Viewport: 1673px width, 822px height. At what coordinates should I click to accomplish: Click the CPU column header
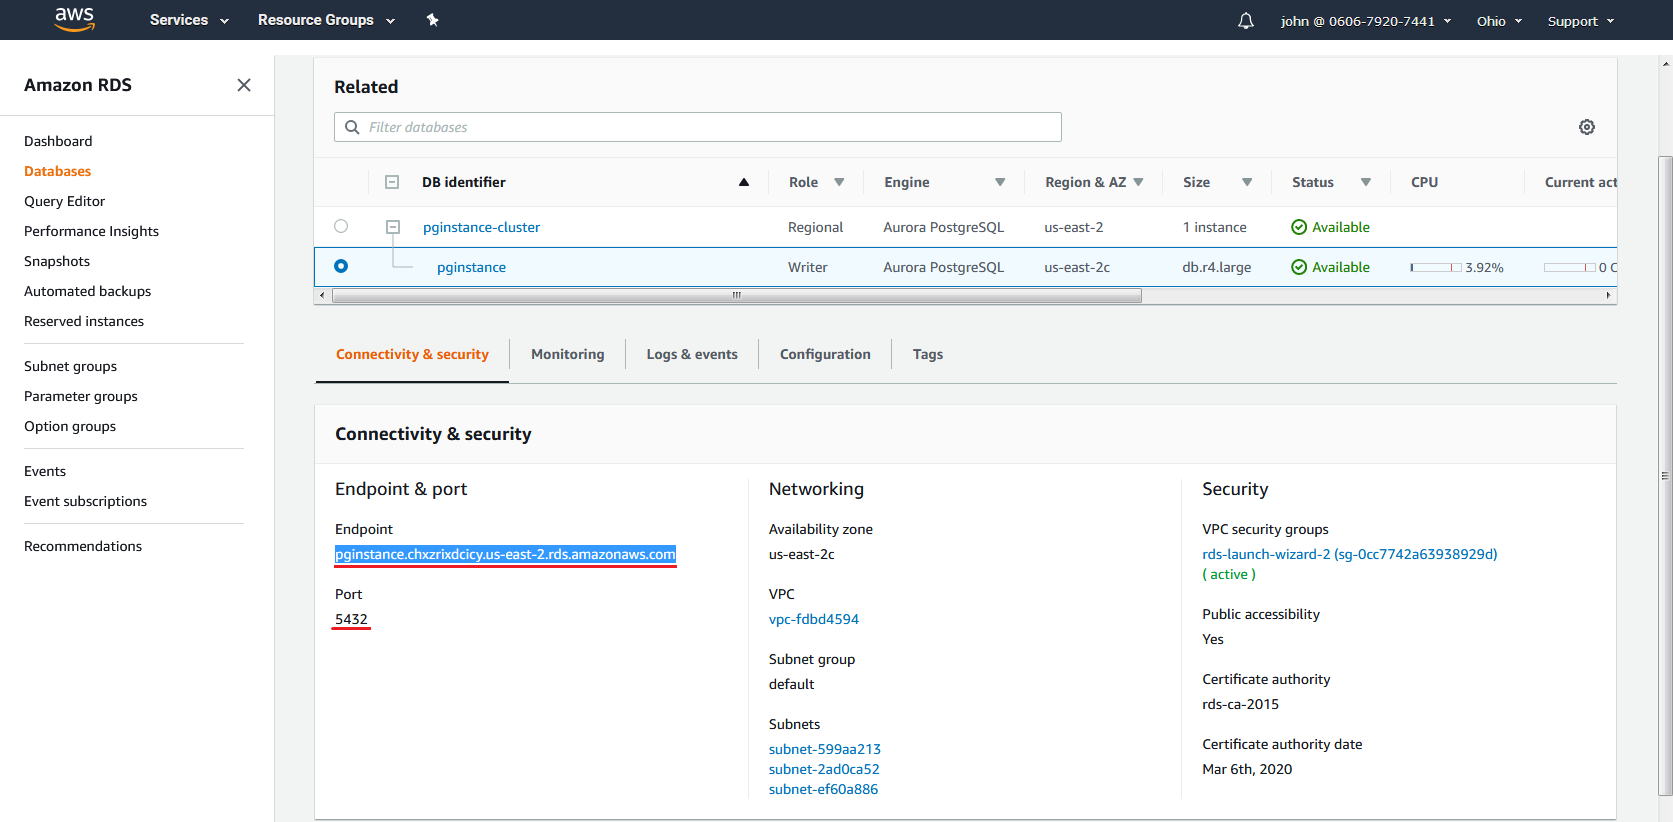pos(1424,182)
